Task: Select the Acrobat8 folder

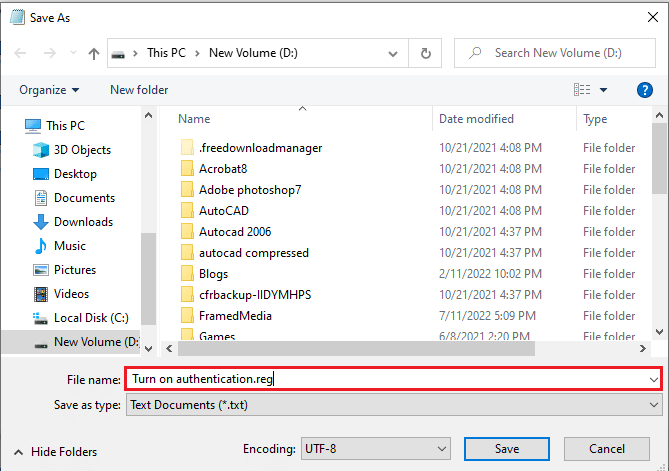Action: click(223, 169)
